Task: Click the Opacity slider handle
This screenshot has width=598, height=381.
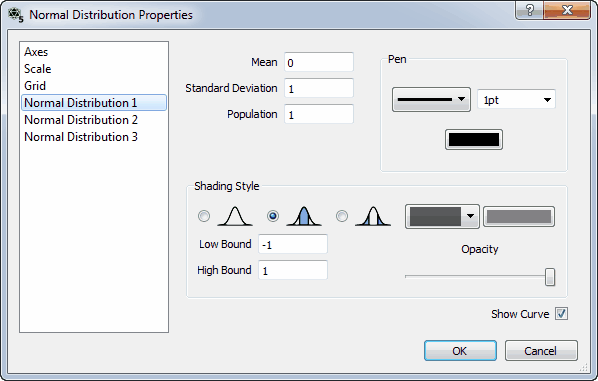Action: (x=550, y=277)
